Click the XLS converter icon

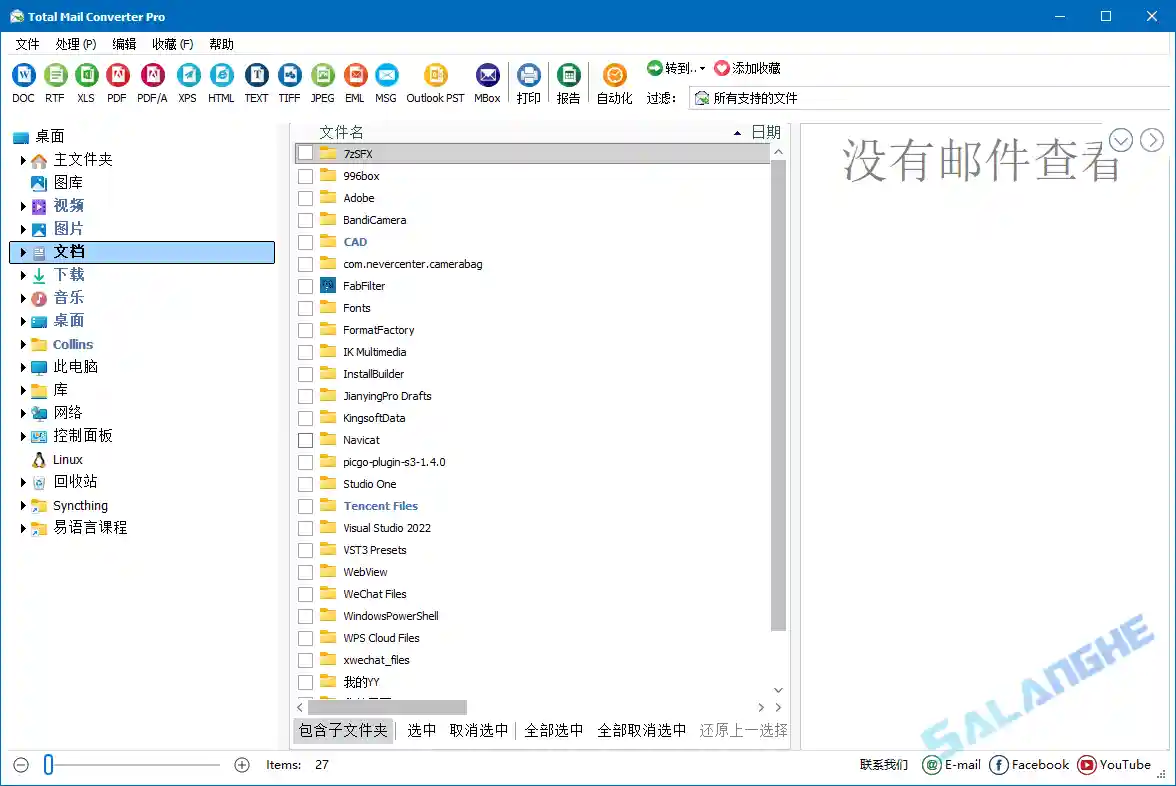(x=86, y=75)
